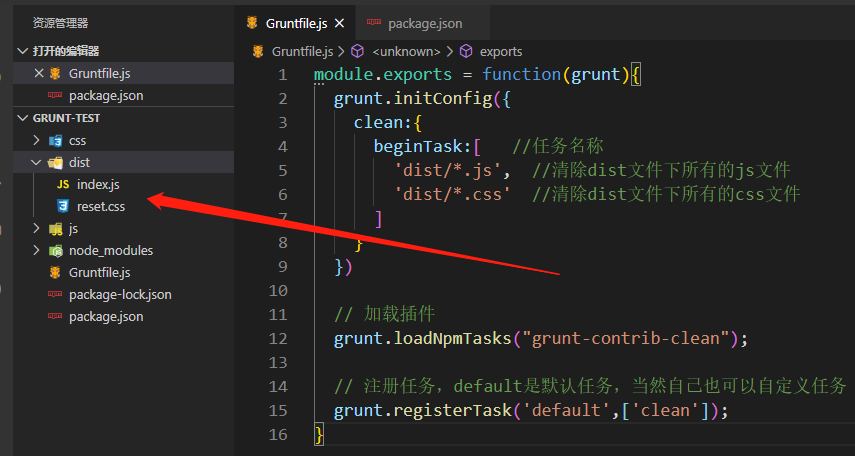Click the Grunt icon in the breadcrumb
Viewport: 855px width, 456px height.
tap(257, 51)
